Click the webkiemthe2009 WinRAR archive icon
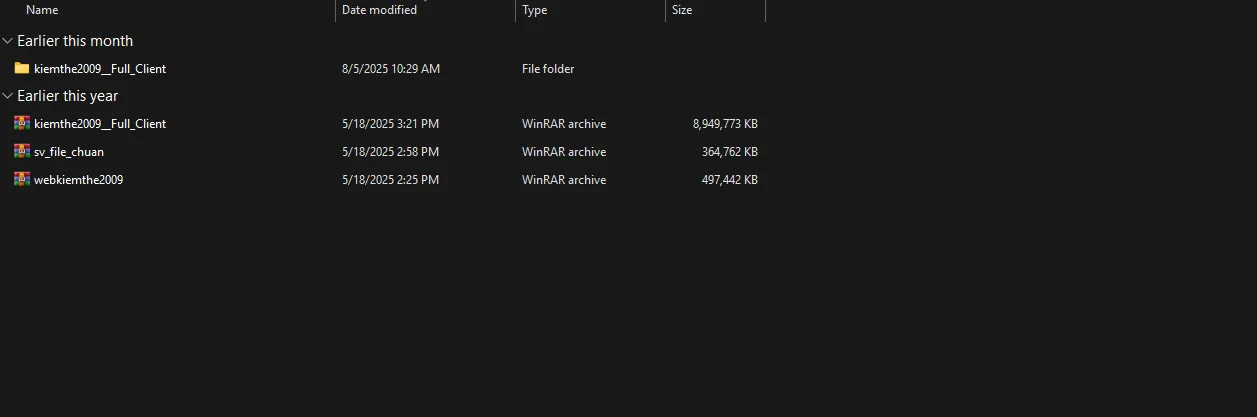 pyautogui.click(x=22, y=180)
